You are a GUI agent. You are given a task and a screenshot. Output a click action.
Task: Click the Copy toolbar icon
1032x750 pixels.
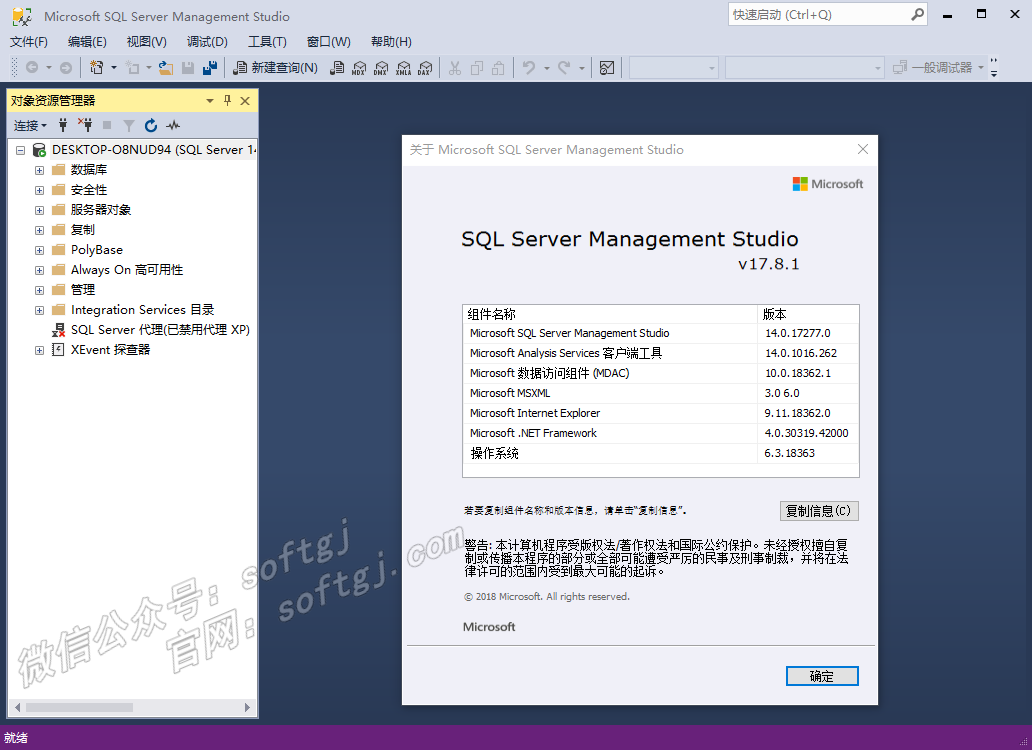[477, 67]
